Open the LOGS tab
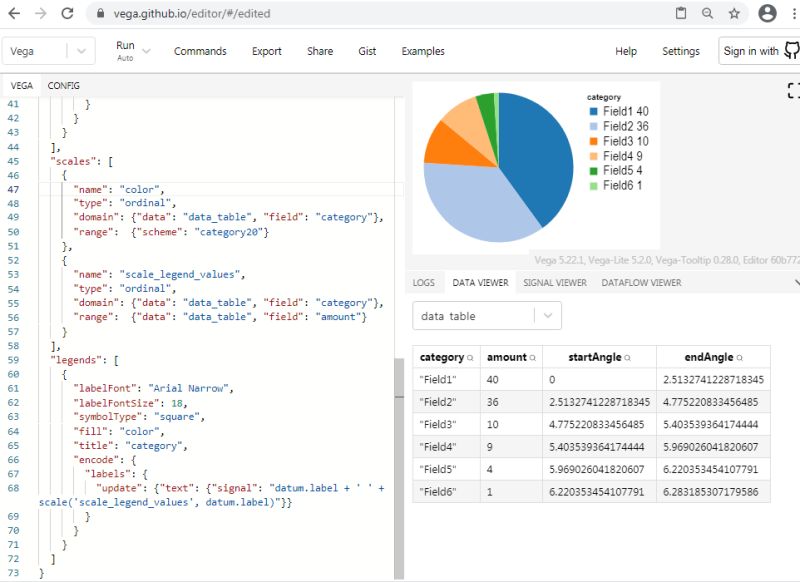The height and width of the screenshot is (582, 800). click(424, 282)
